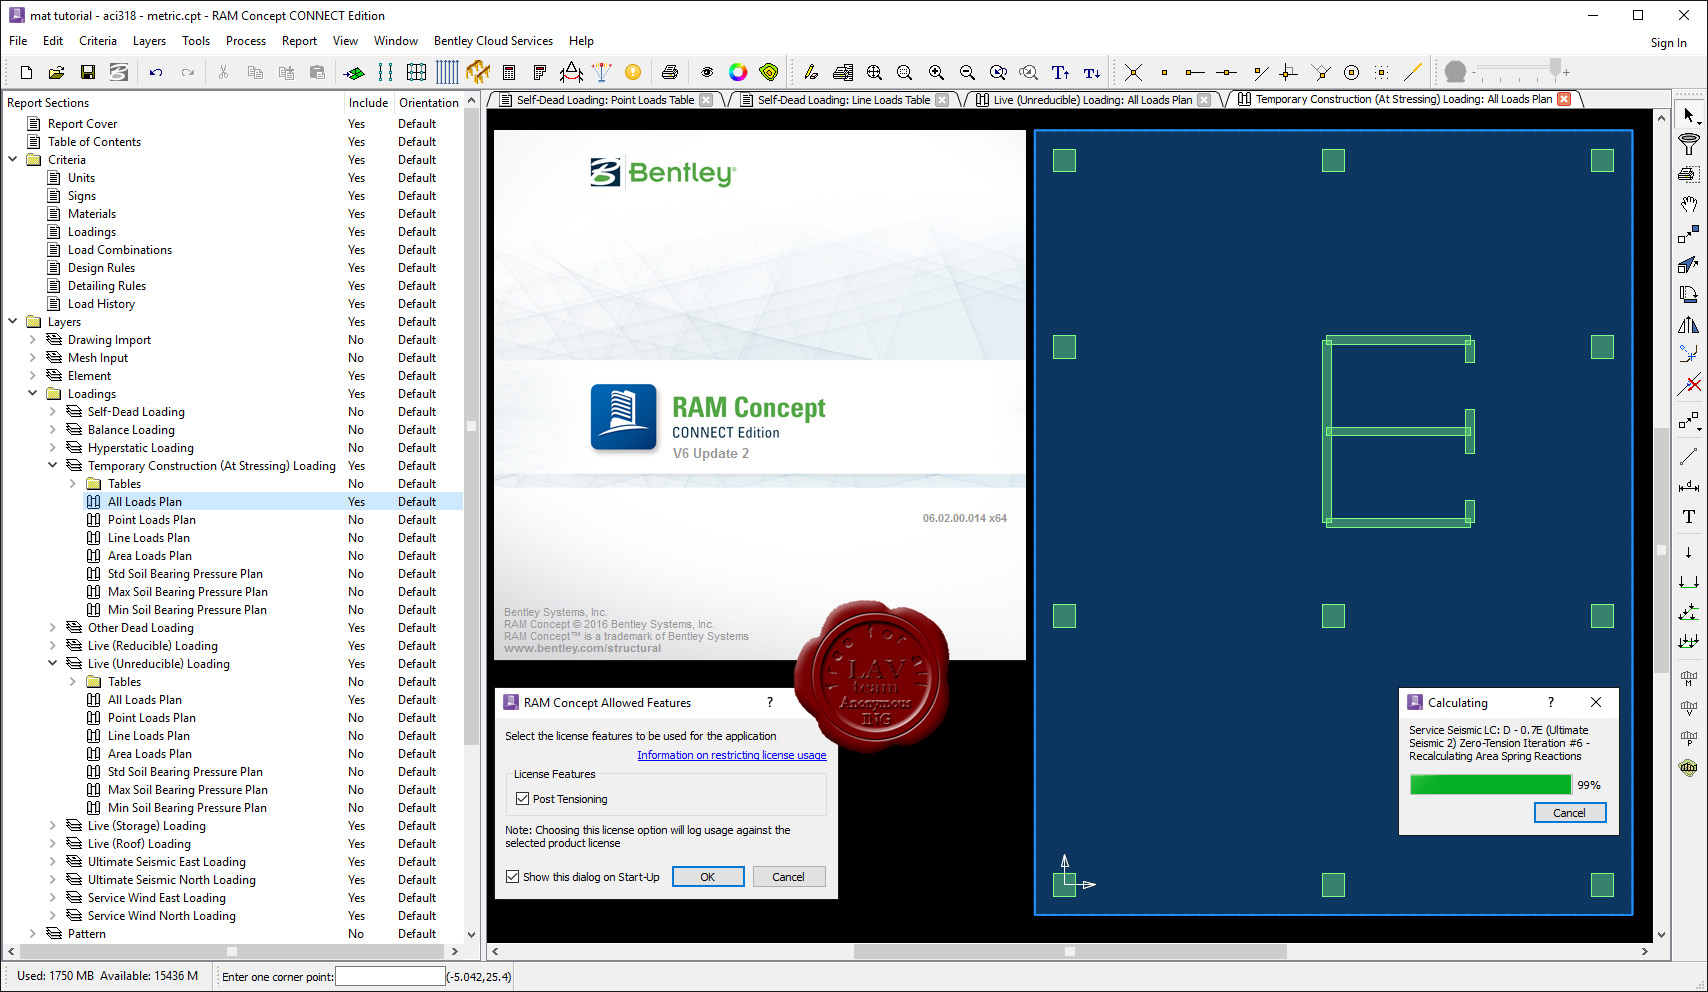Click the Undo arrow icon
Viewport: 1708px width, 992px height.
(156, 72)
